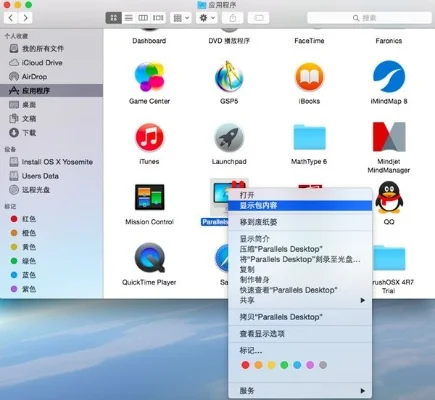The width and height of the screenshot is (435, 400).
Task: Open the arrange-by dropdown in toolbar
Action: 181,18
